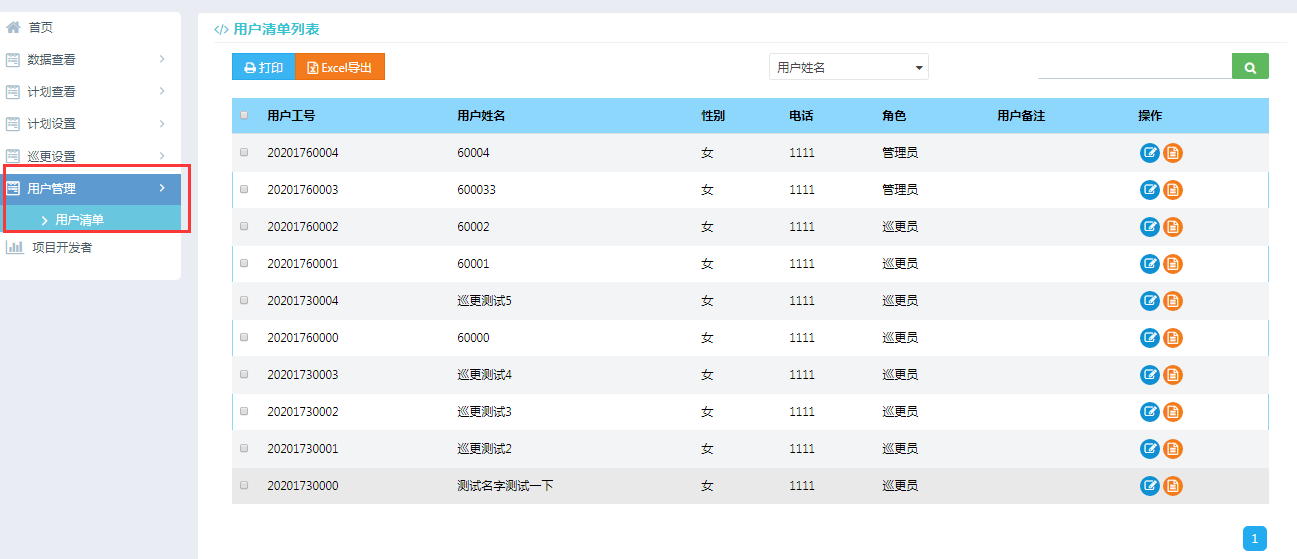Open 用户清单 submenu item
1297x559 pixels.
pos(80,220)
